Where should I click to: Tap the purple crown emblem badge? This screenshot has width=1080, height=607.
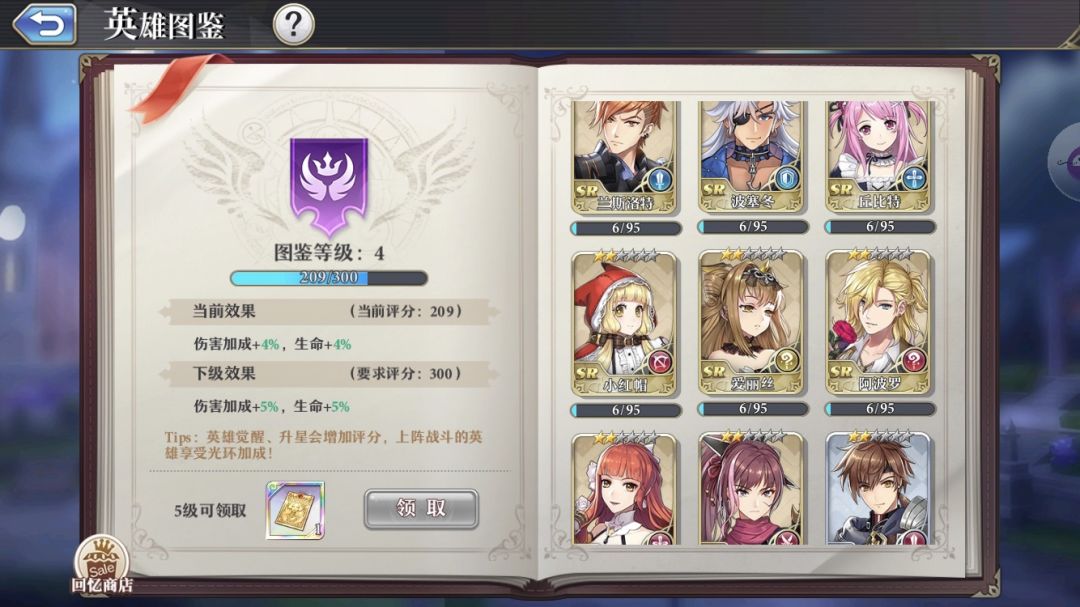pos(329,186)
